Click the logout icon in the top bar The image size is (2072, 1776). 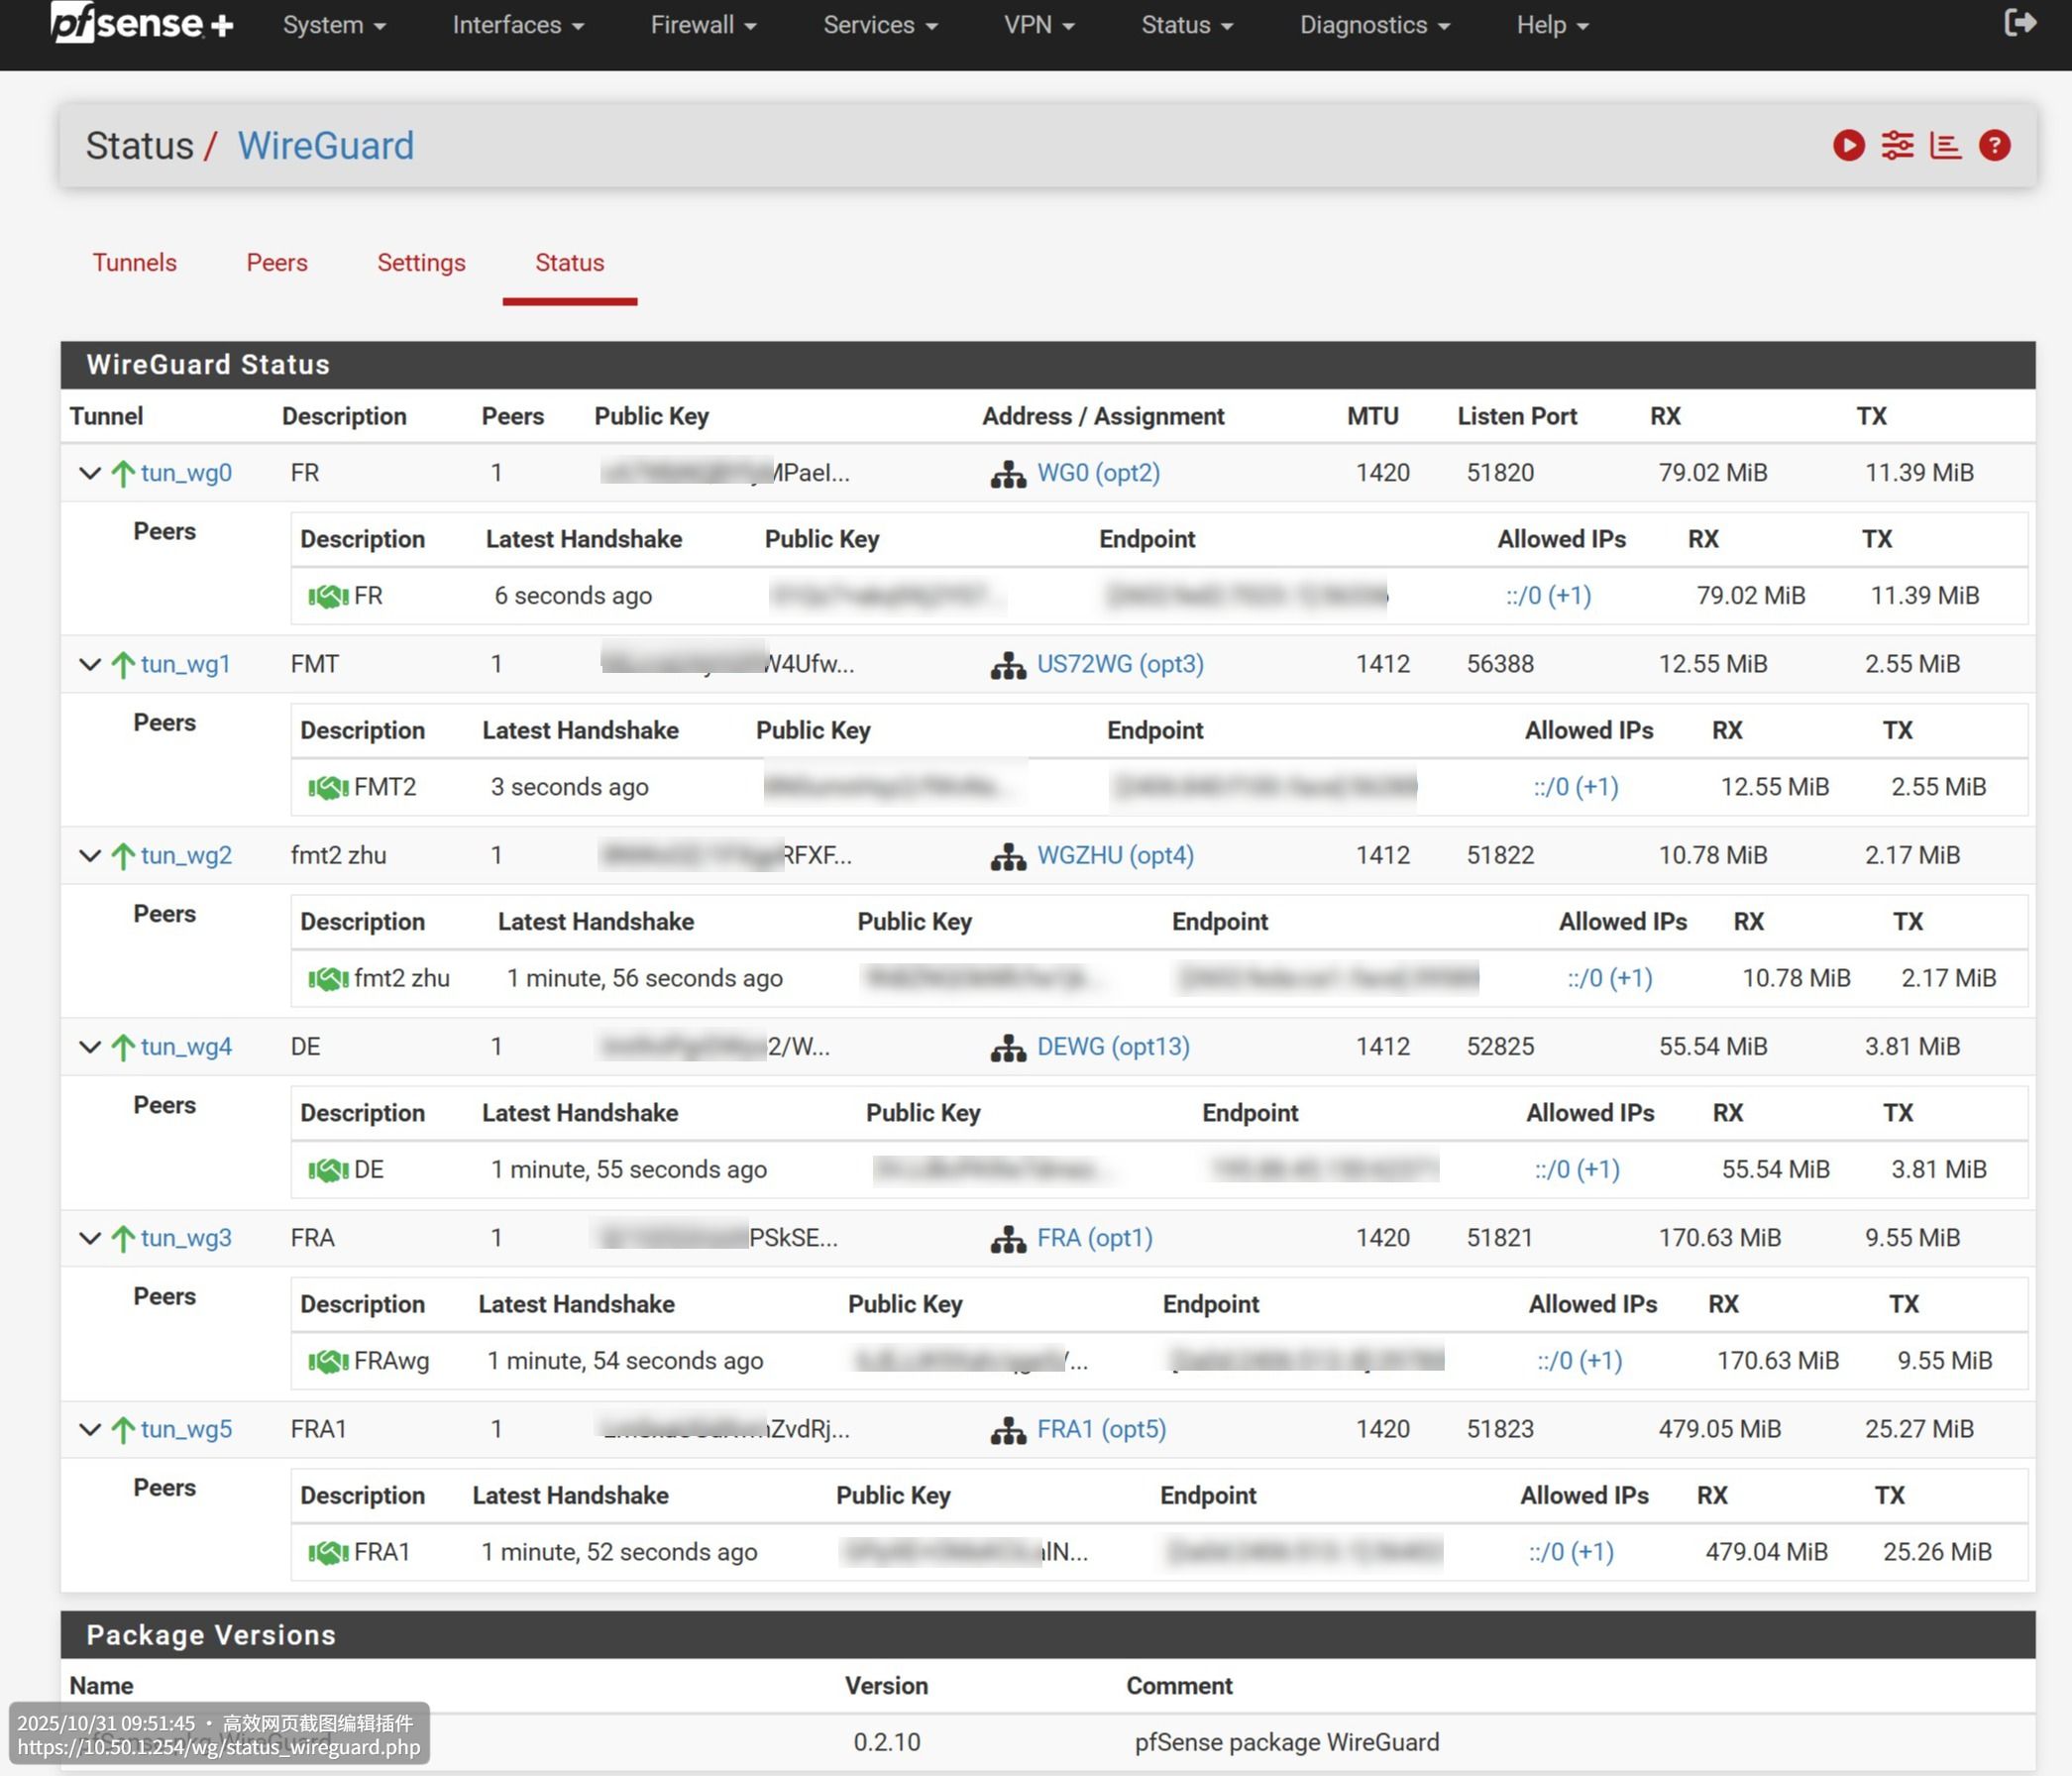(x=2020, y=23)
